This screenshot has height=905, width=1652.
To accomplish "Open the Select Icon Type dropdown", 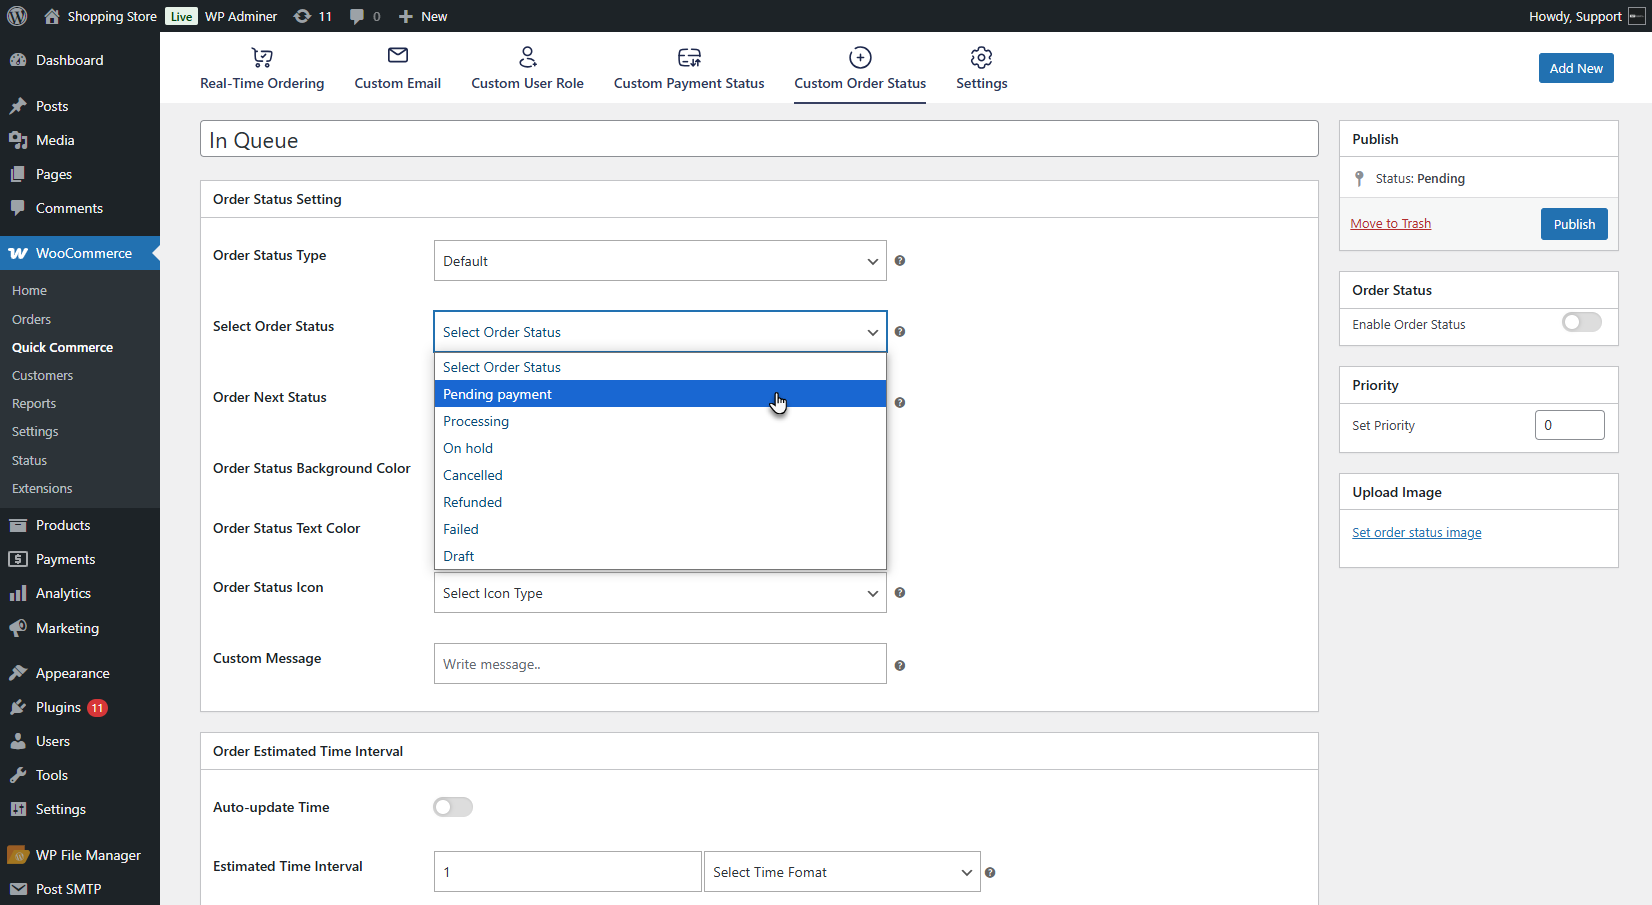I will click(660, 593).
